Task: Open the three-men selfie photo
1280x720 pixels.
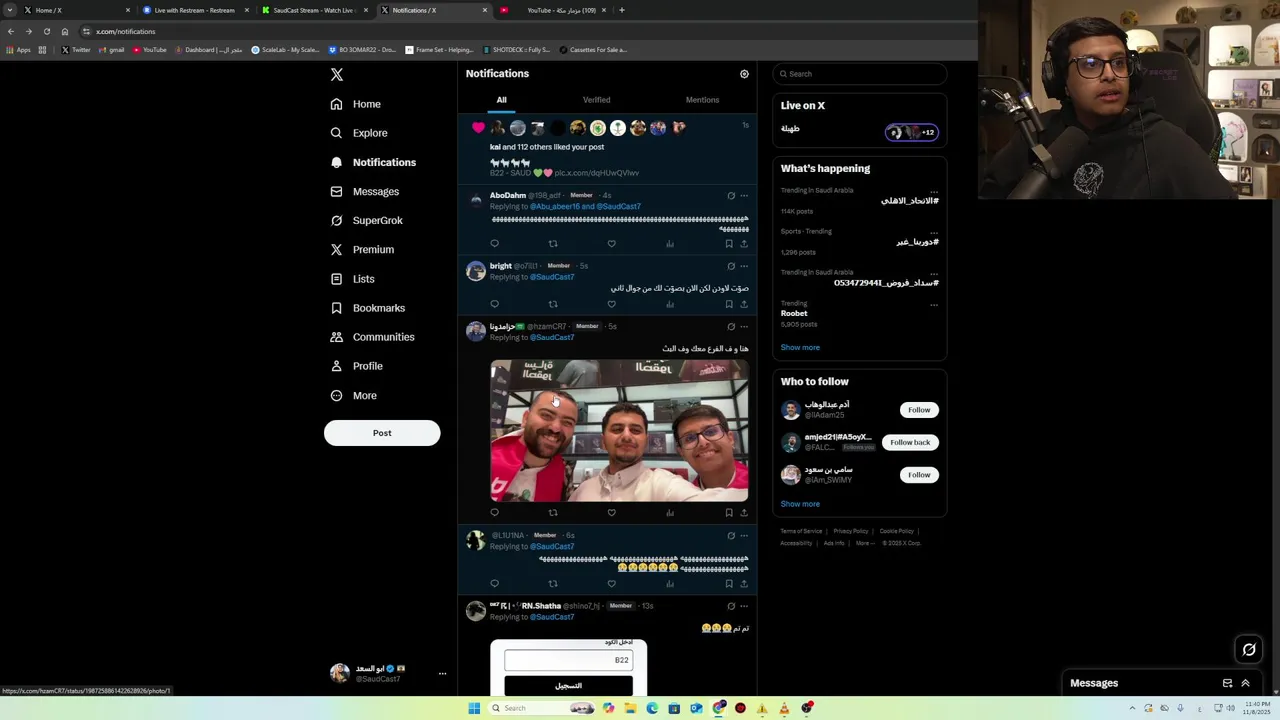Action: pos(619,430)
